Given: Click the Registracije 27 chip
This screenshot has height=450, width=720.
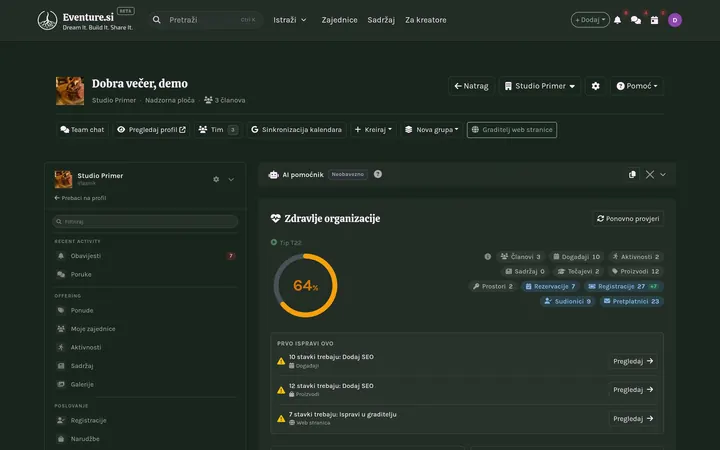Looking at the screenshot, I should (624, 287).
